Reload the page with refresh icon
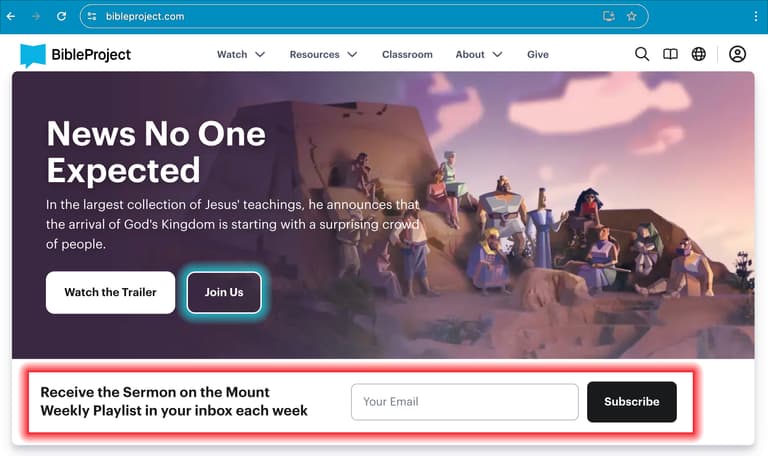 click(61, 16)
